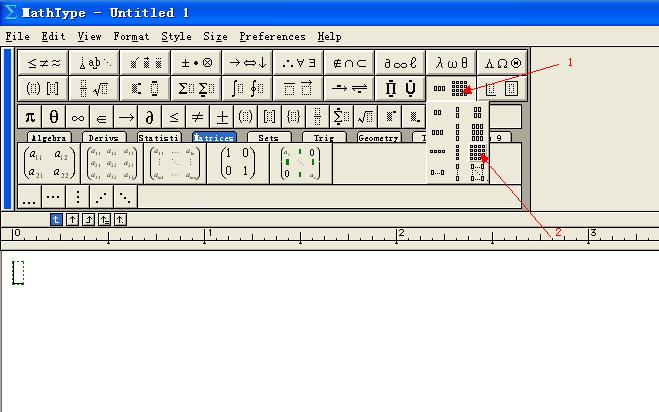659x412 pixels.
Task: Insert theta symbol from small bar
Action: (53, 117)
